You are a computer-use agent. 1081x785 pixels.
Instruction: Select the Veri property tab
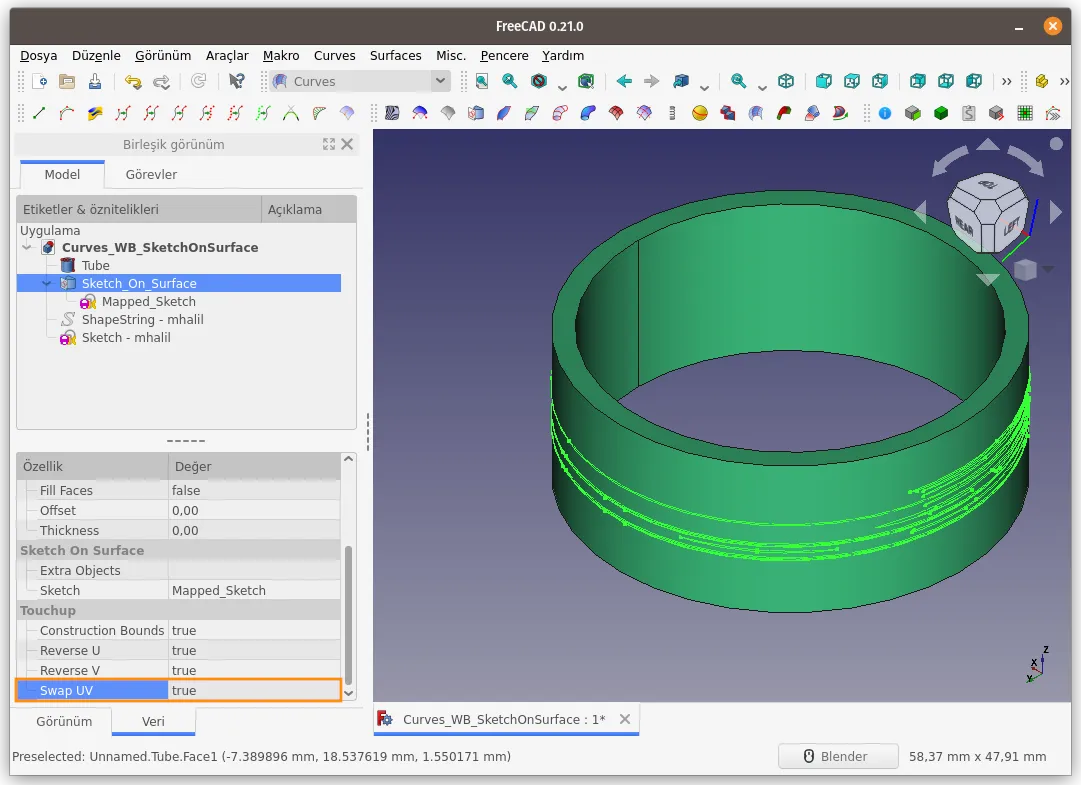click(x=153, y=721)
